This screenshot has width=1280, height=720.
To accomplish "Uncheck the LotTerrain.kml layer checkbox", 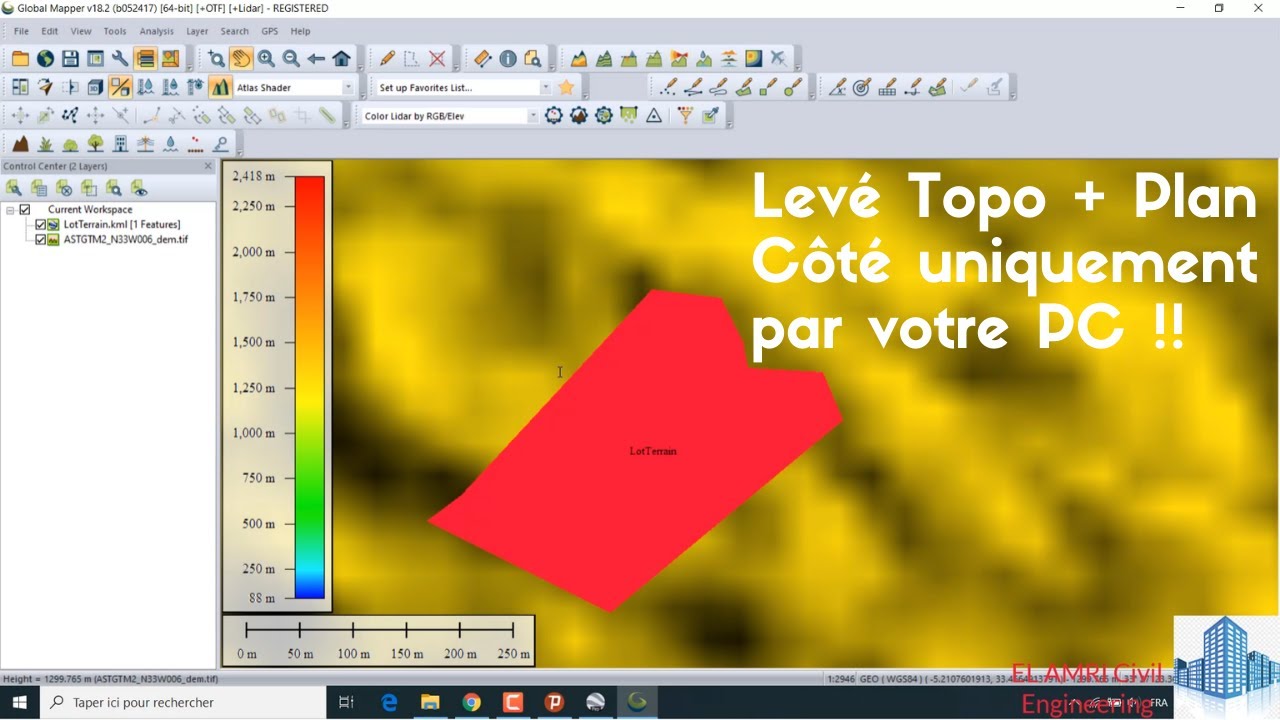I will (x=40, y=225).
